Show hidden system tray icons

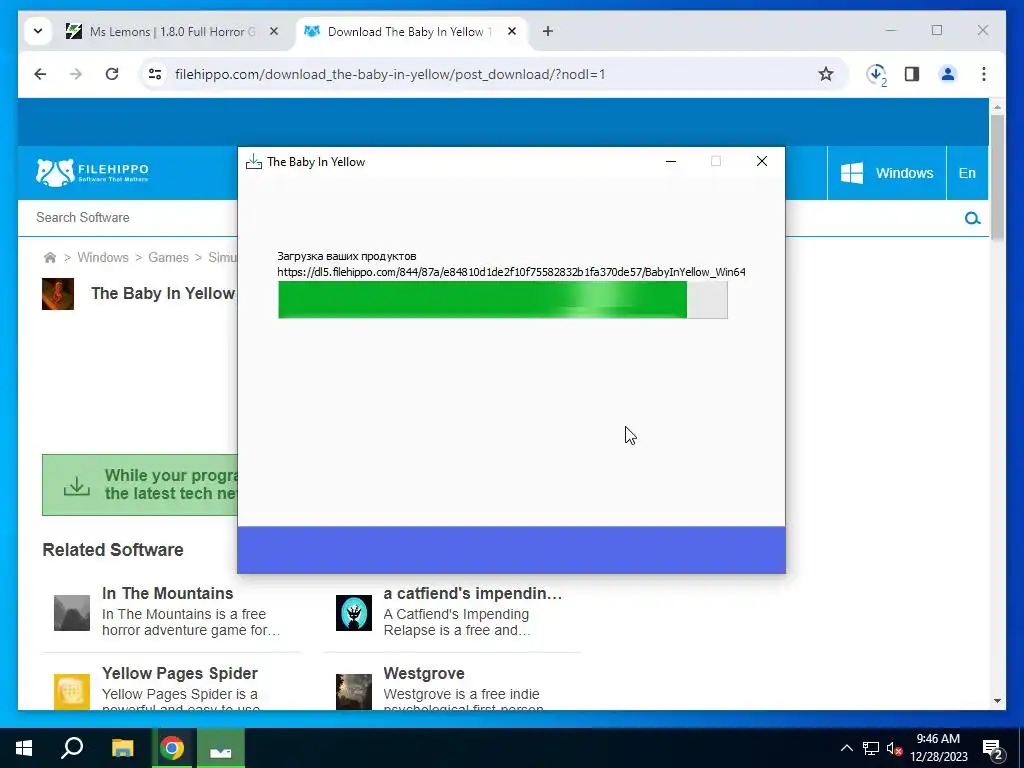tap(846, 748)
